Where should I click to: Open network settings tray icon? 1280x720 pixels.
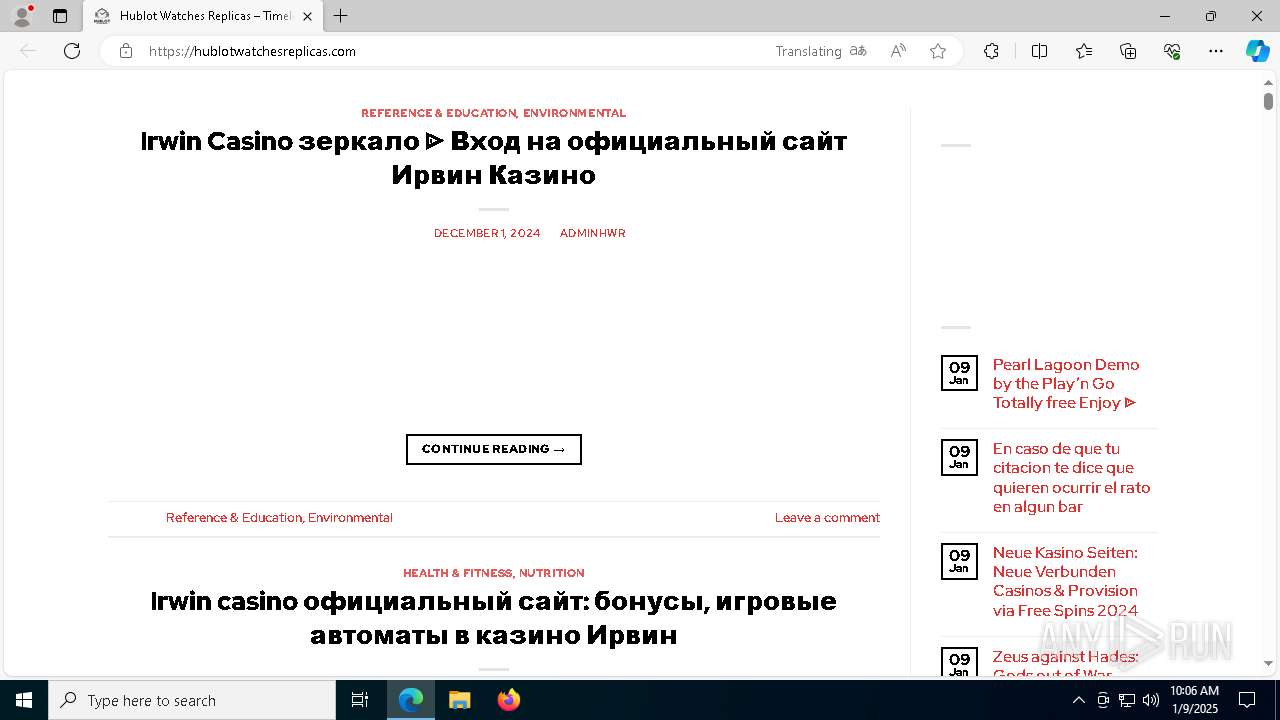pyautogui.click(x=1126, y=700)
